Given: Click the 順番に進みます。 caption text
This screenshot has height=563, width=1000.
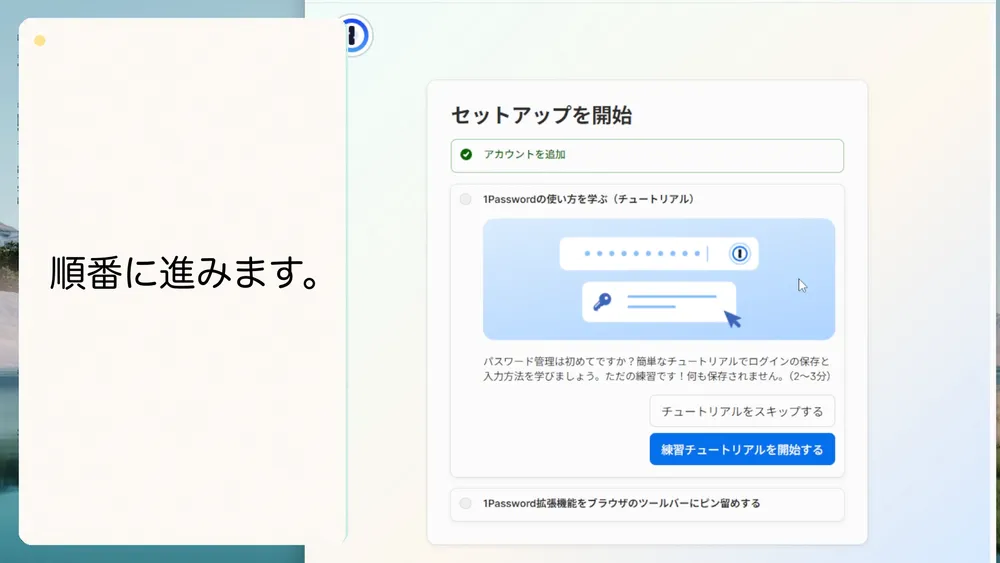Looking at the screenshot, I should point(185,273).
